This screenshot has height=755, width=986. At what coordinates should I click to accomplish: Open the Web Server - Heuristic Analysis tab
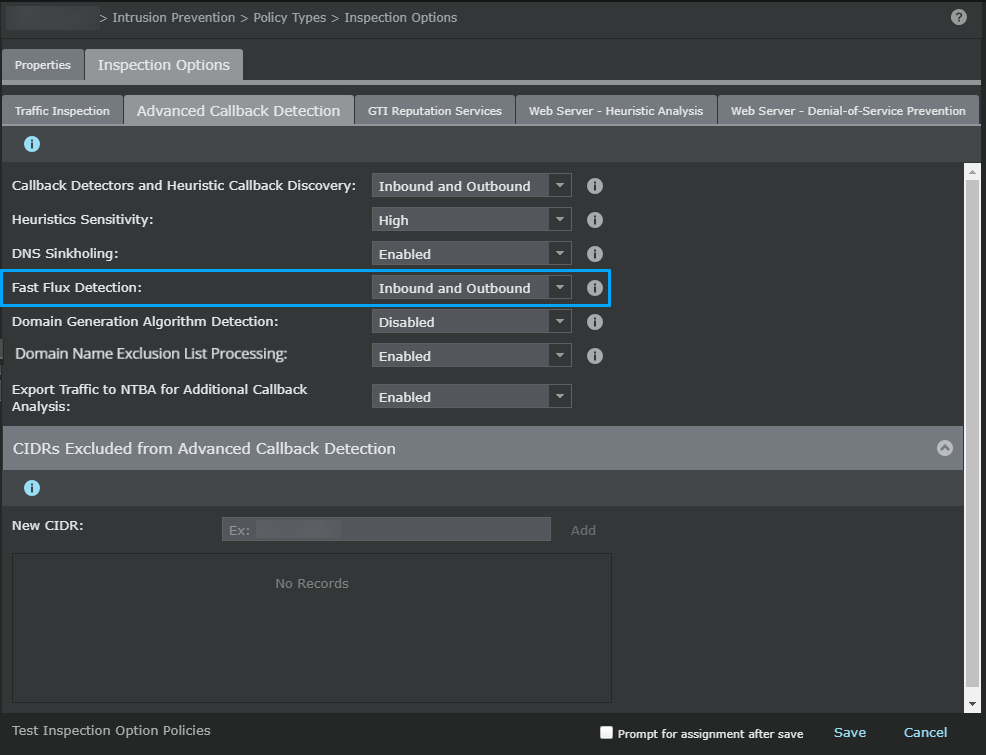click(x=616, y=111)
